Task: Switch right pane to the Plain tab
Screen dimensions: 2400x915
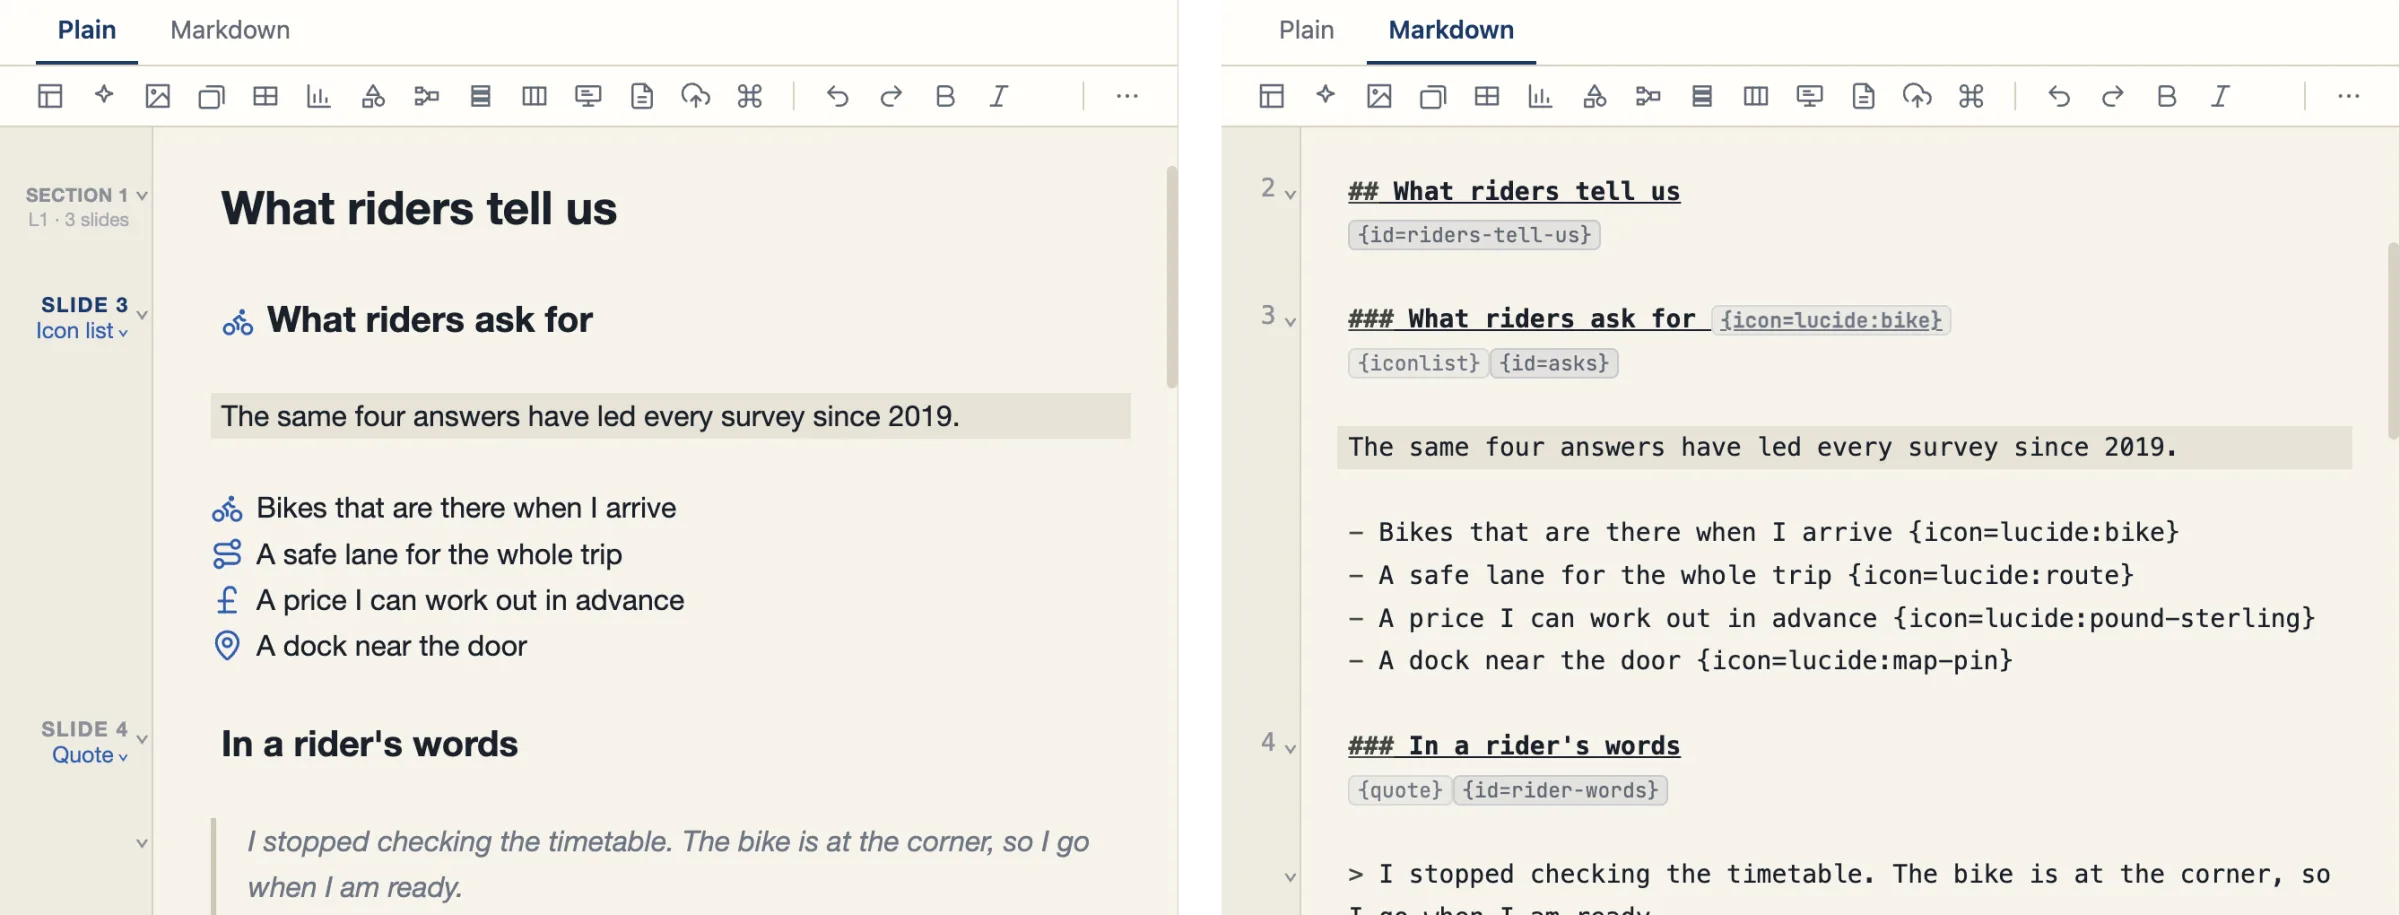Action: click(x=1307, y=30)
